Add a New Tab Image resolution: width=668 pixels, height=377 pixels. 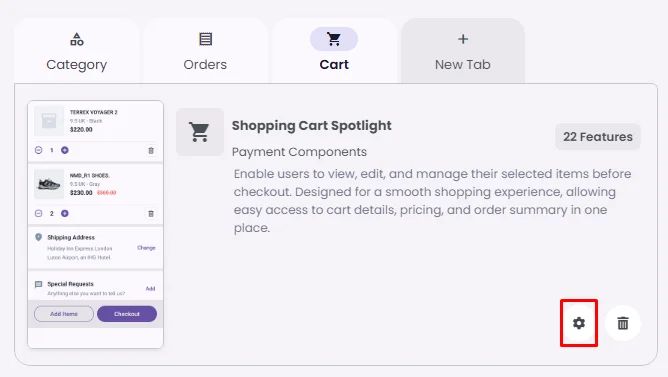point(463,51)
